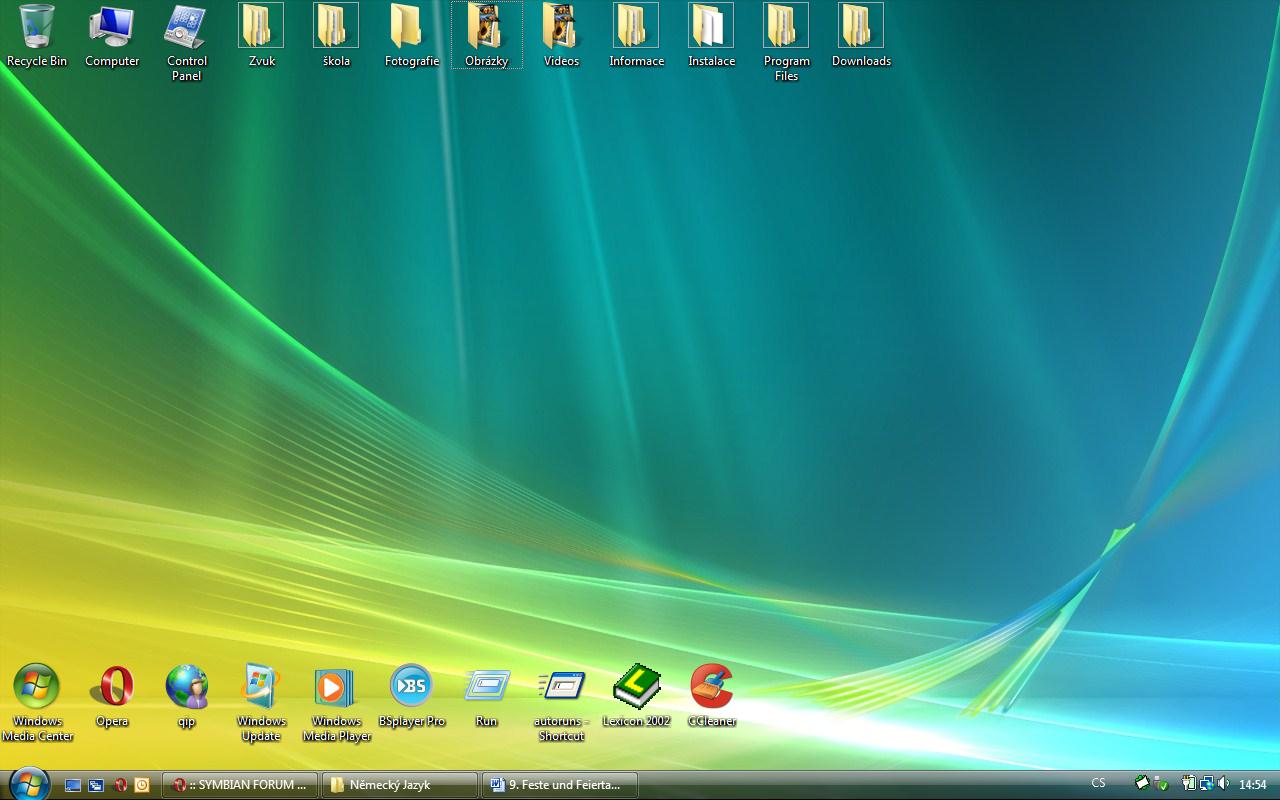
Task: Select the Windows Update shortcut
Action: [x=261, y=702]
